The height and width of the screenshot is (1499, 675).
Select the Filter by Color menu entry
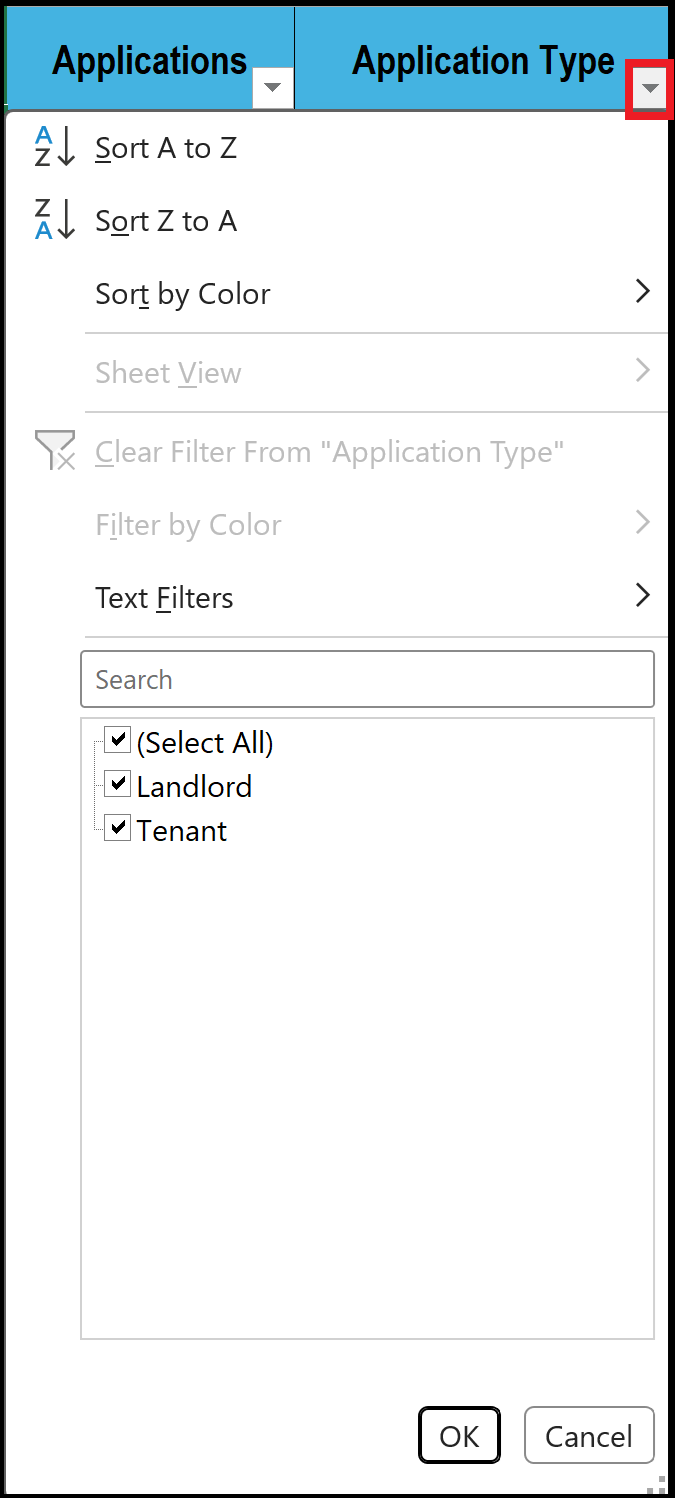188,524
